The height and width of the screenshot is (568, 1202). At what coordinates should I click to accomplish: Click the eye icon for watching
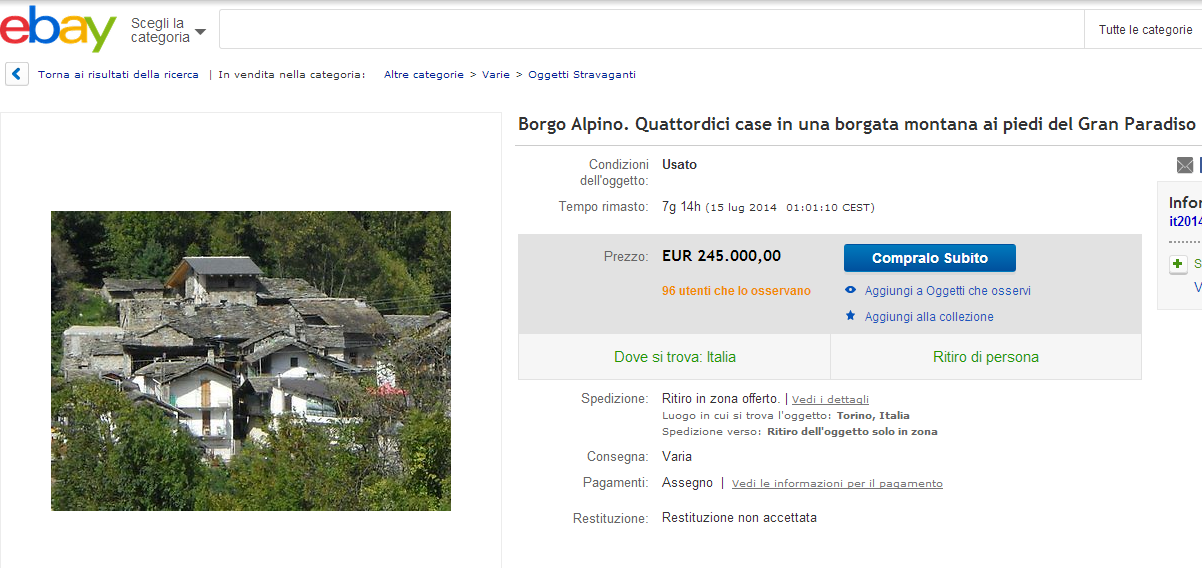click(x=851, y=291)
